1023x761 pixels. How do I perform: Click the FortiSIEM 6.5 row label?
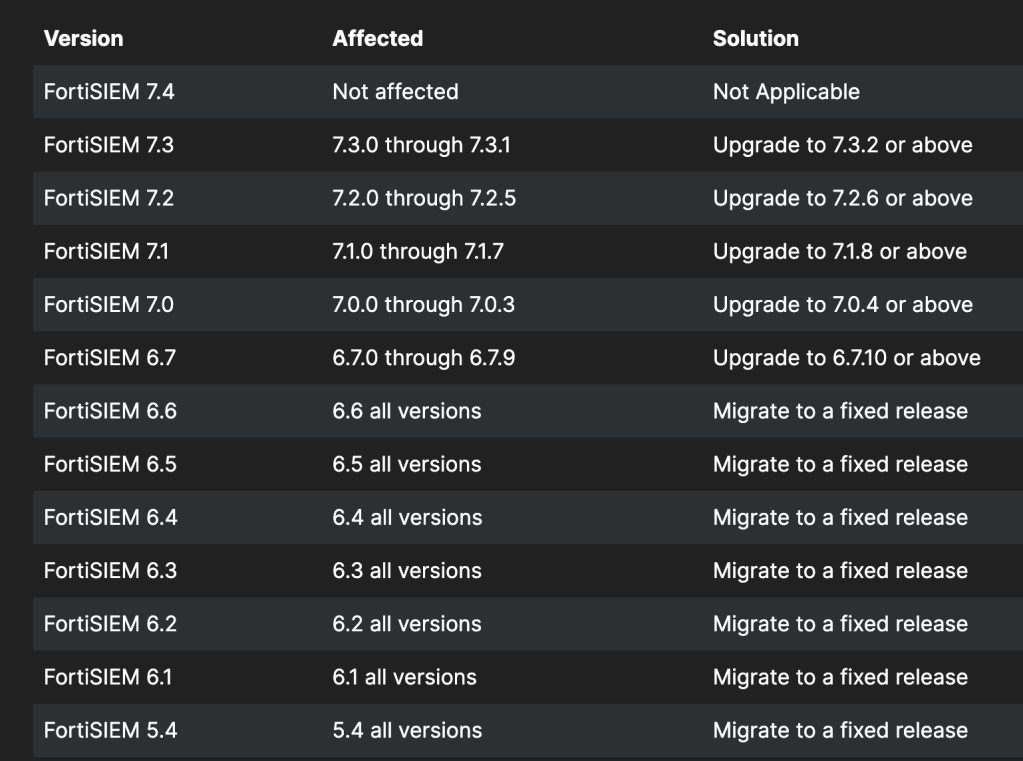pos(110,464)
